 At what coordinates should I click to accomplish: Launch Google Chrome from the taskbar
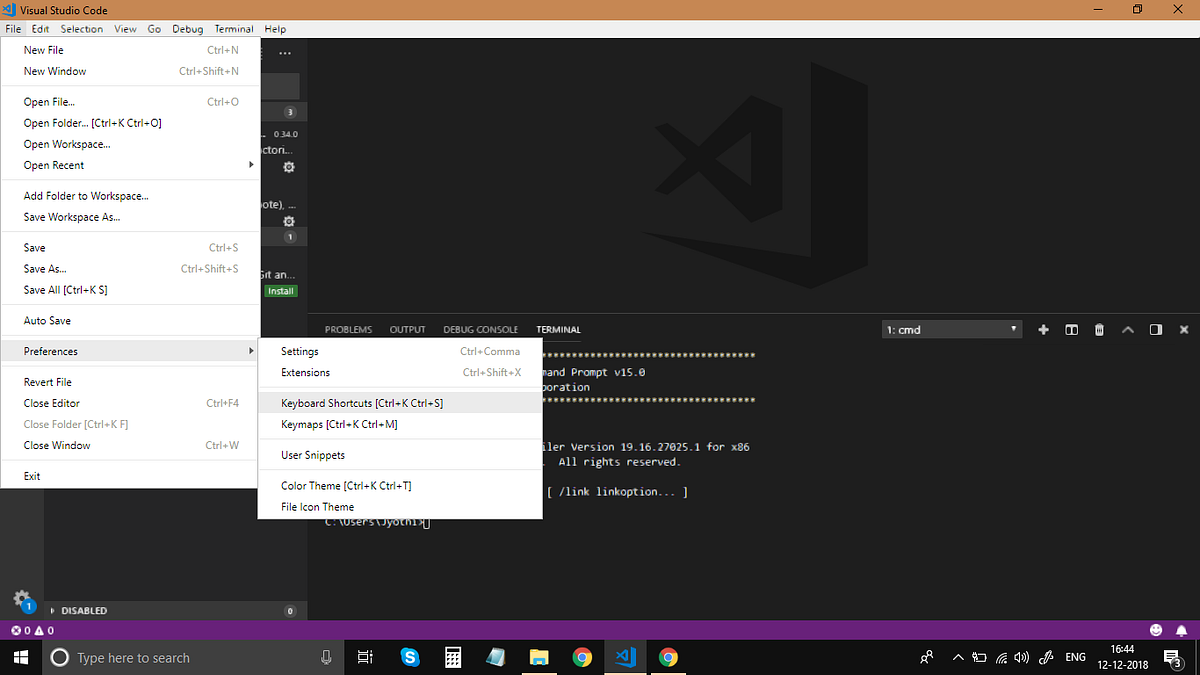coord(582,657)
